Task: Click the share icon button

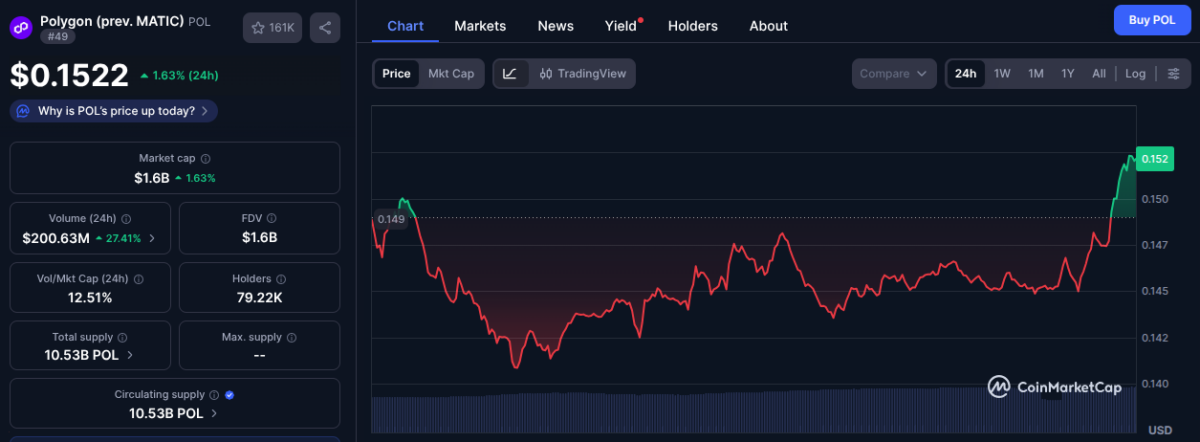Action: pyautogui.click(x=325, y=27)
